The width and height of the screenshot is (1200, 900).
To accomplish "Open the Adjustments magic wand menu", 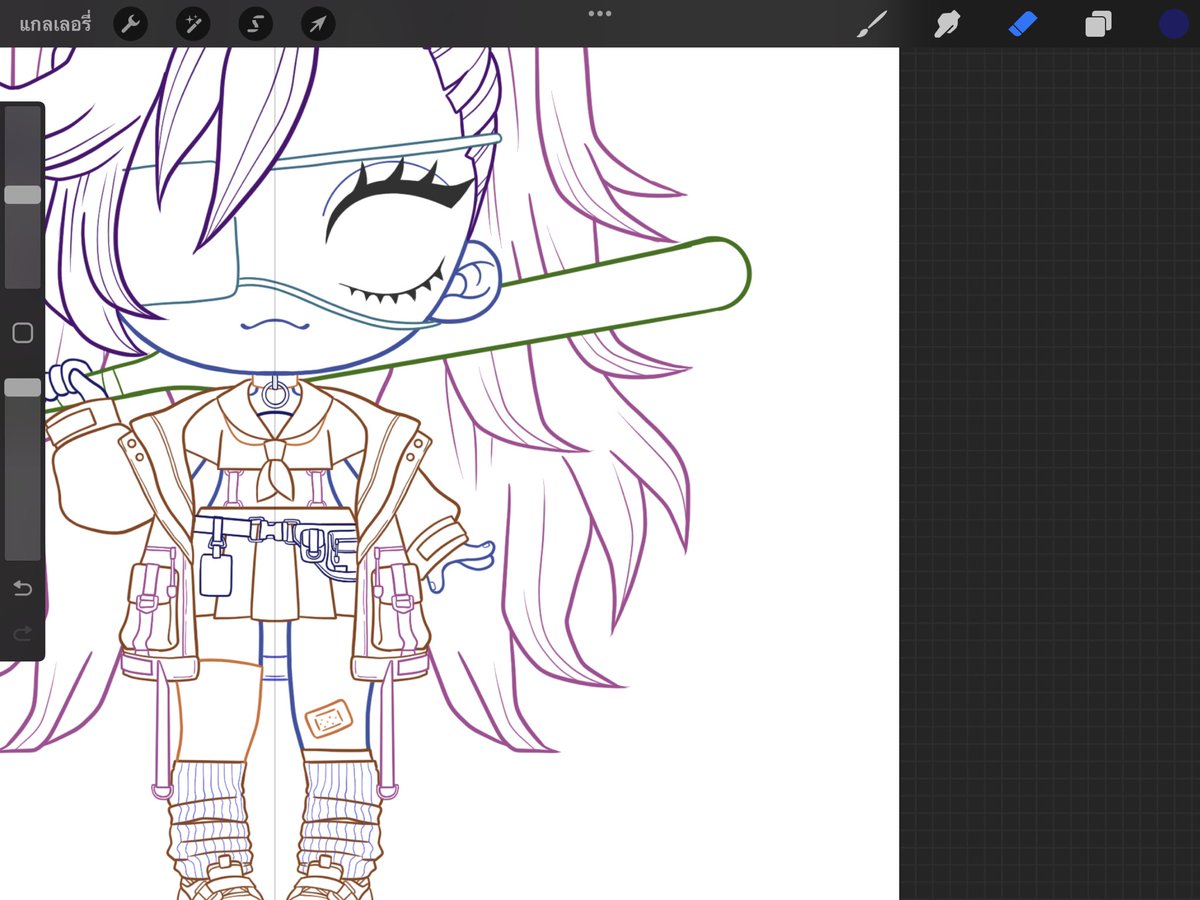I will [x=193, y=24].
